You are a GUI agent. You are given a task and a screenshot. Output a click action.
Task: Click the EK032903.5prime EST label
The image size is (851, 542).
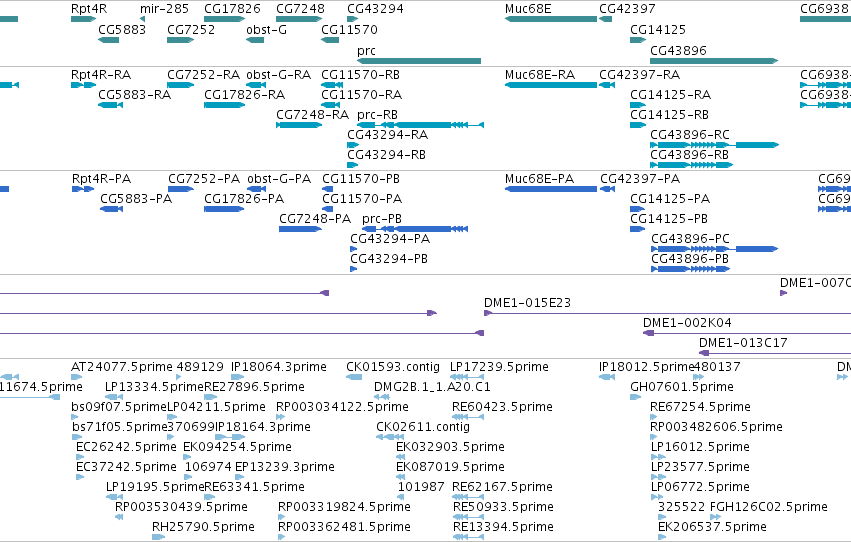450,447
